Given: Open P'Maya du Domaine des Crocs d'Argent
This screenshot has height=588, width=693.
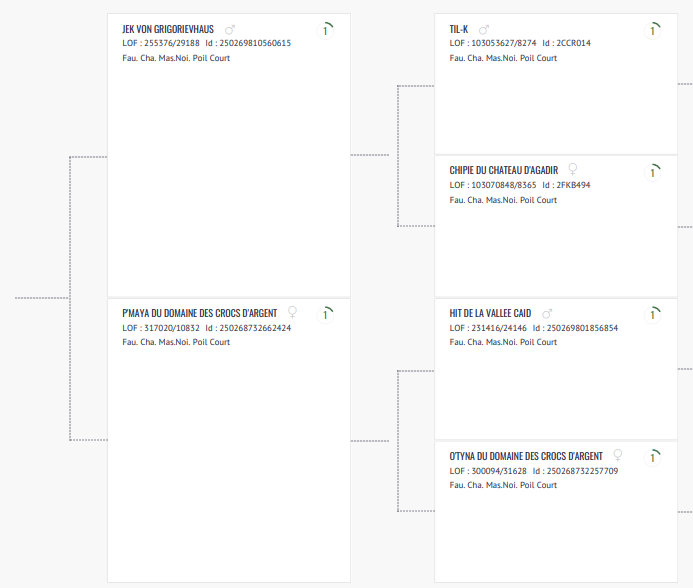Looking at the screenshot, I should tap(199, 314).
